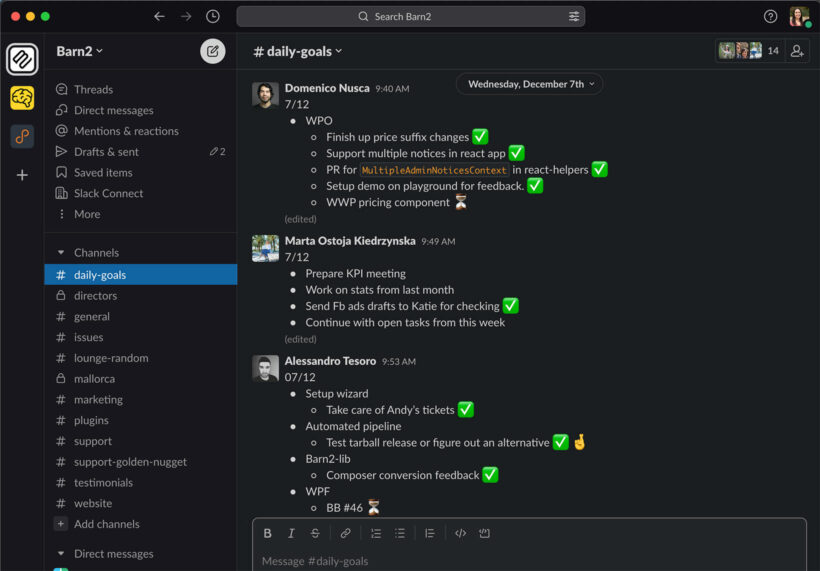Click the Message #daily-goals input

tap(529, 561)
